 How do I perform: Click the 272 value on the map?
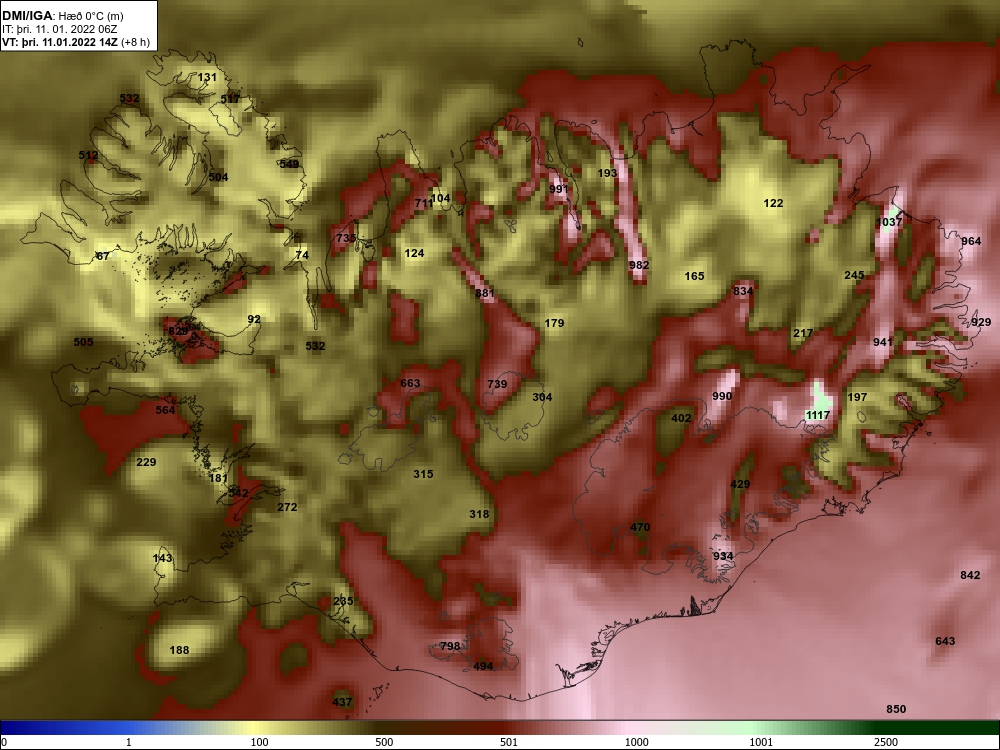pos(287,507)
